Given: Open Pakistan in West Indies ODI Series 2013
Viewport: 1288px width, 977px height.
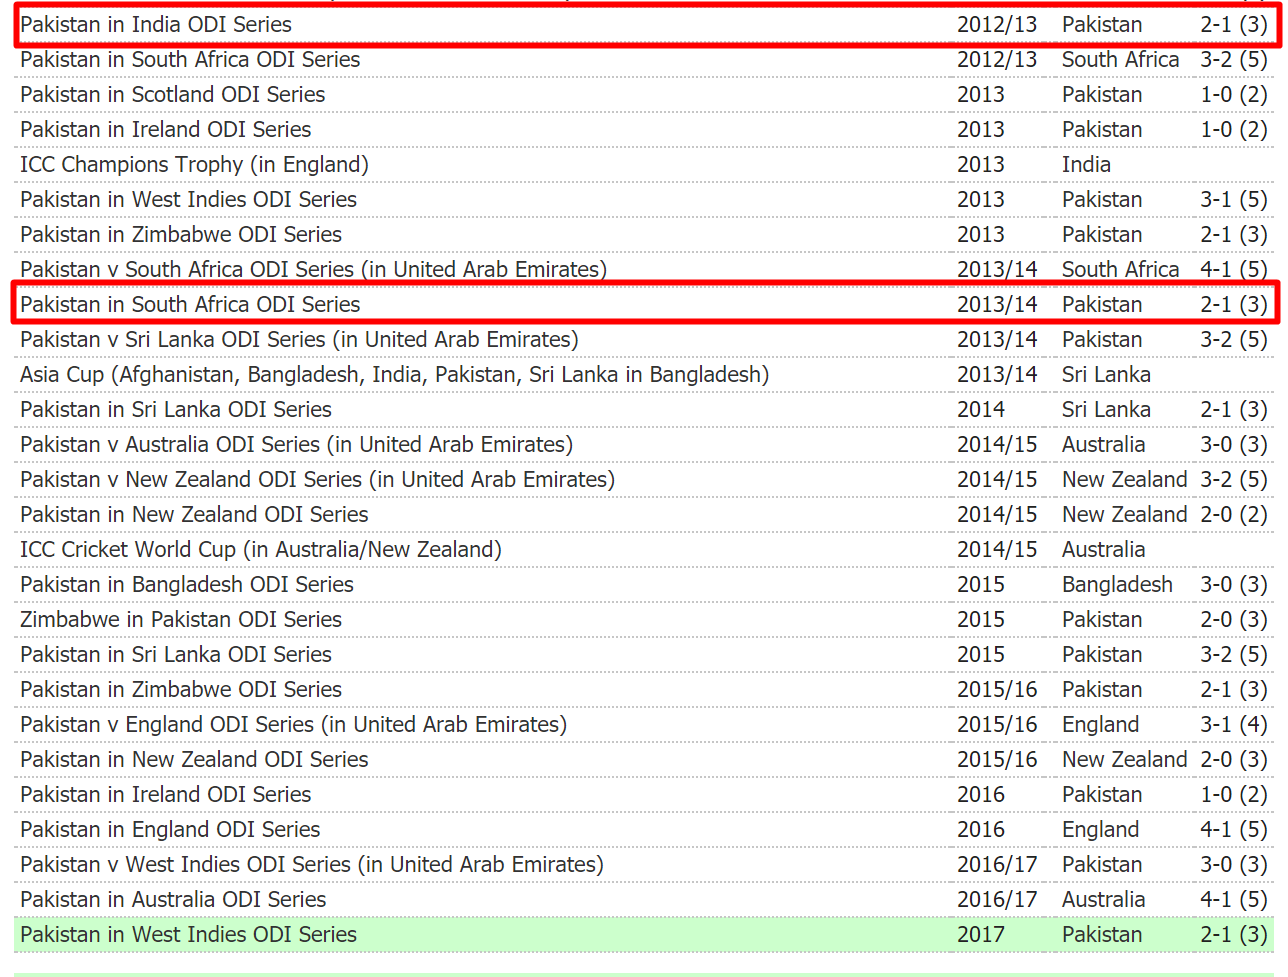Looking at the screenshot, I should pyautogui.click(x=188, y=199).
